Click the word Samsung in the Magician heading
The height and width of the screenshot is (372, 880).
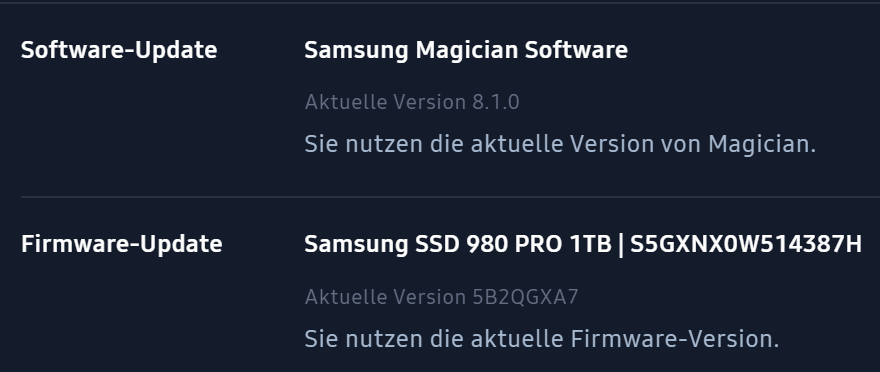356,50
